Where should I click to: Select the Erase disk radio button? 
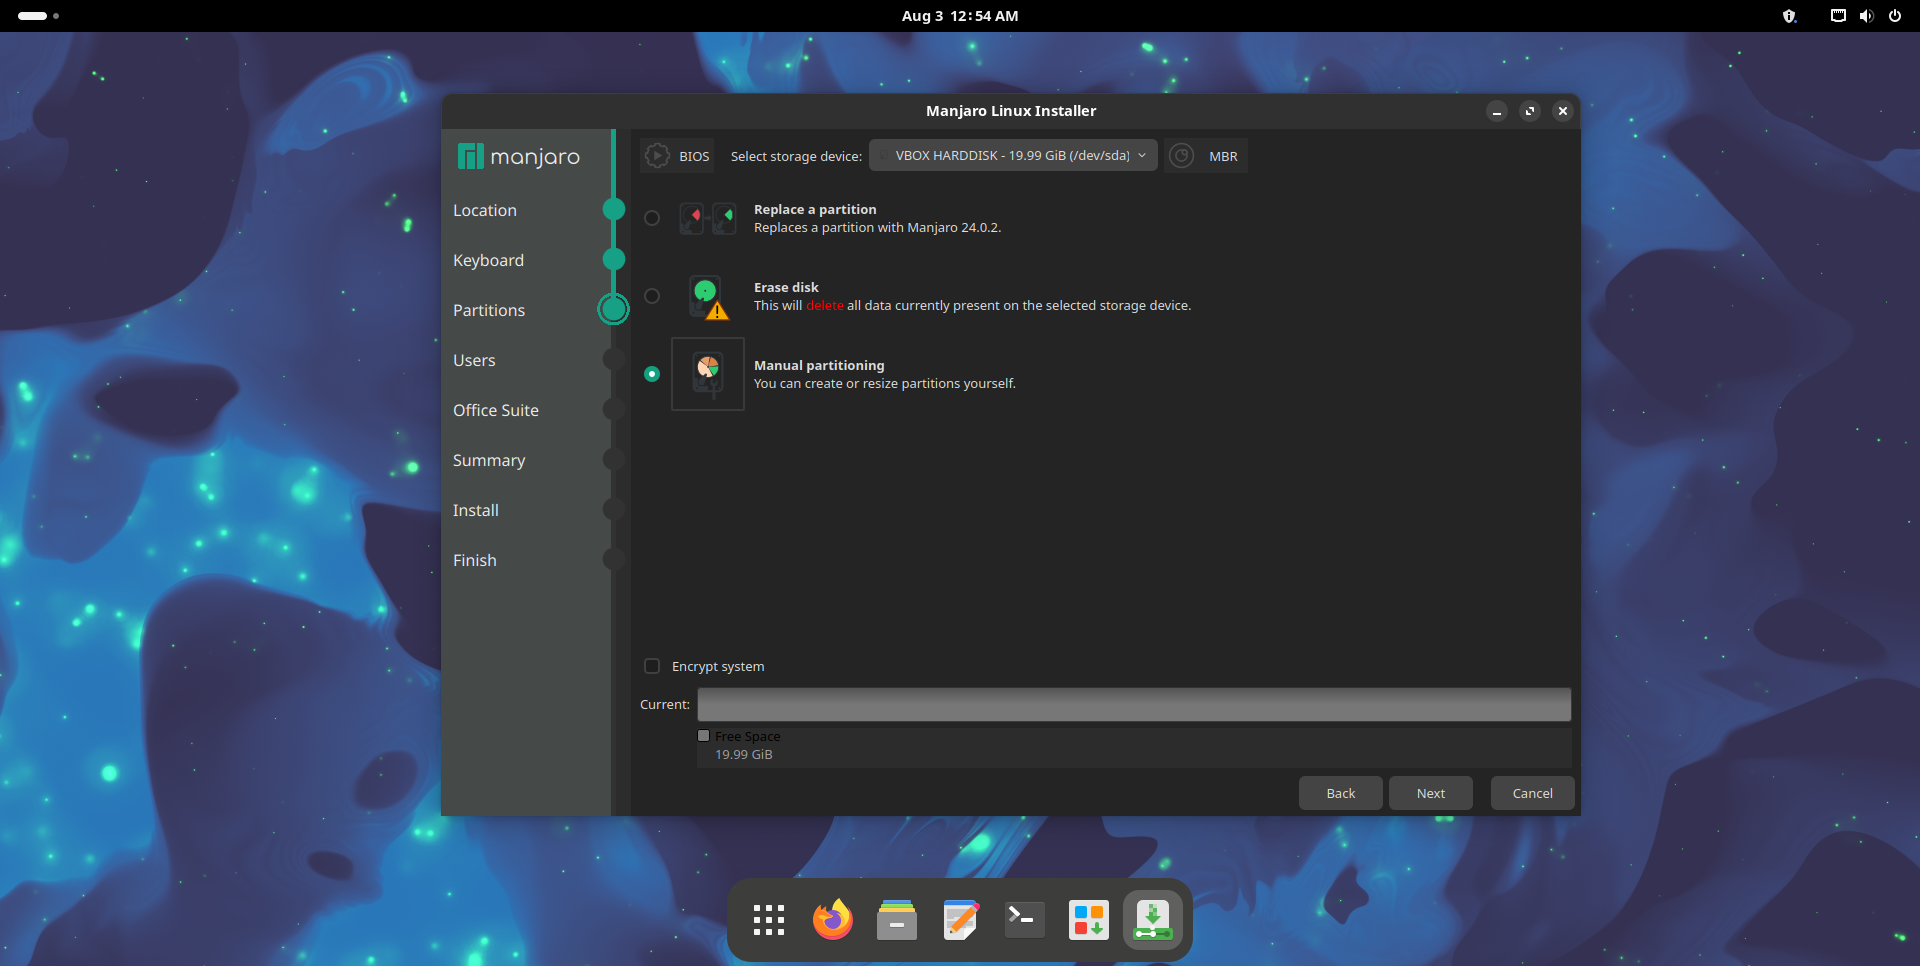click(x=652, y=296)
